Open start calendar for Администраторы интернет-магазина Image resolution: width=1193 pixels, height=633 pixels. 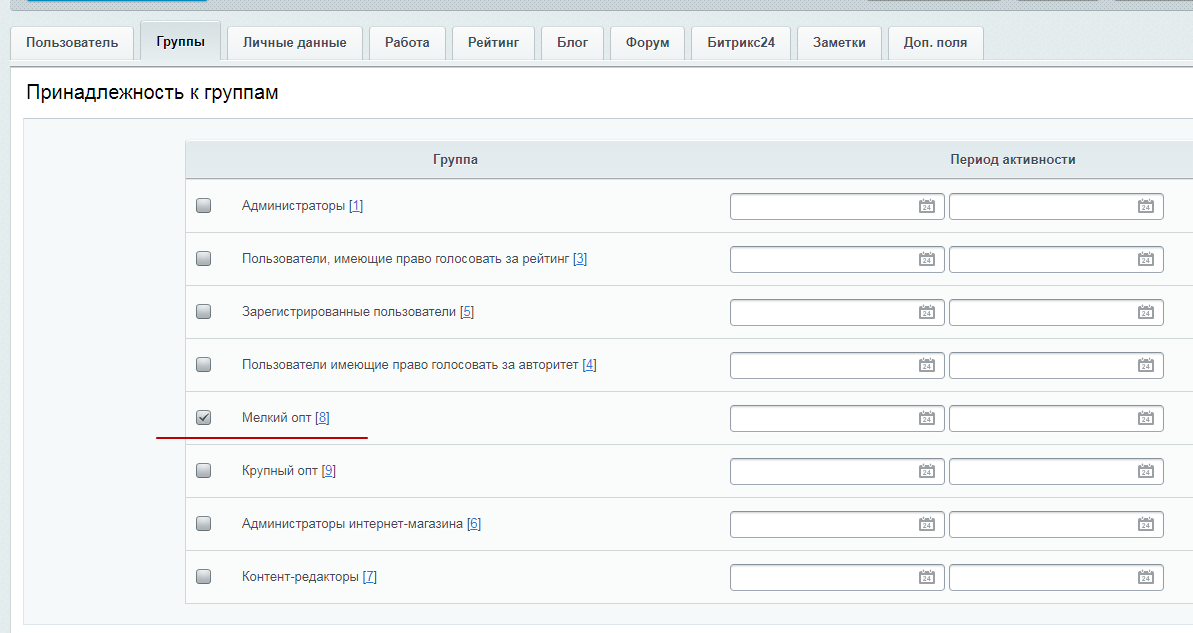point(926,524)
